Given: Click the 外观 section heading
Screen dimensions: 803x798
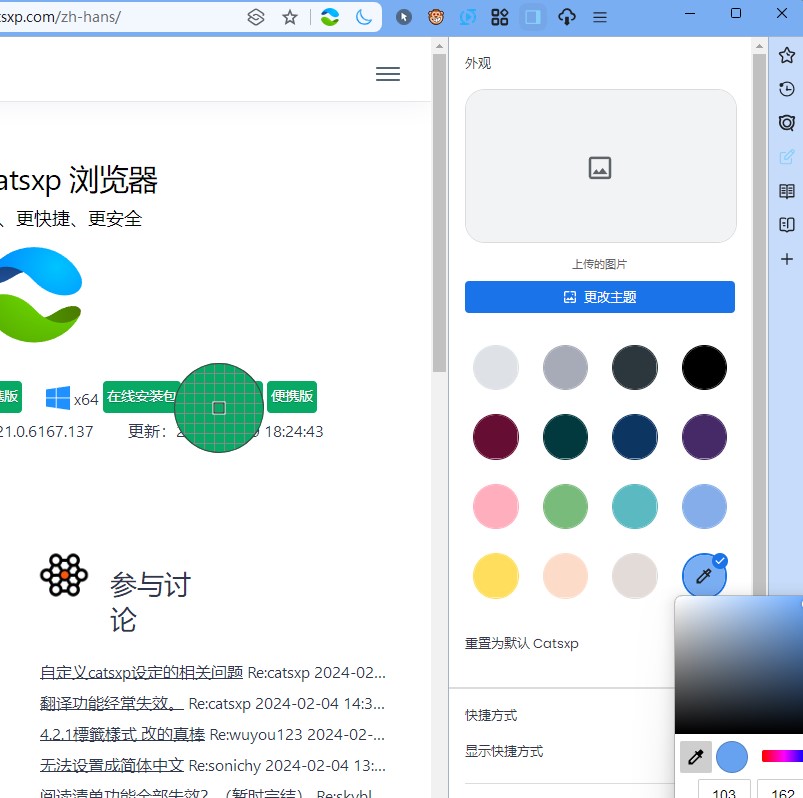Looking at the screenshot, I should pyautogui.click(x=478, y=63).
